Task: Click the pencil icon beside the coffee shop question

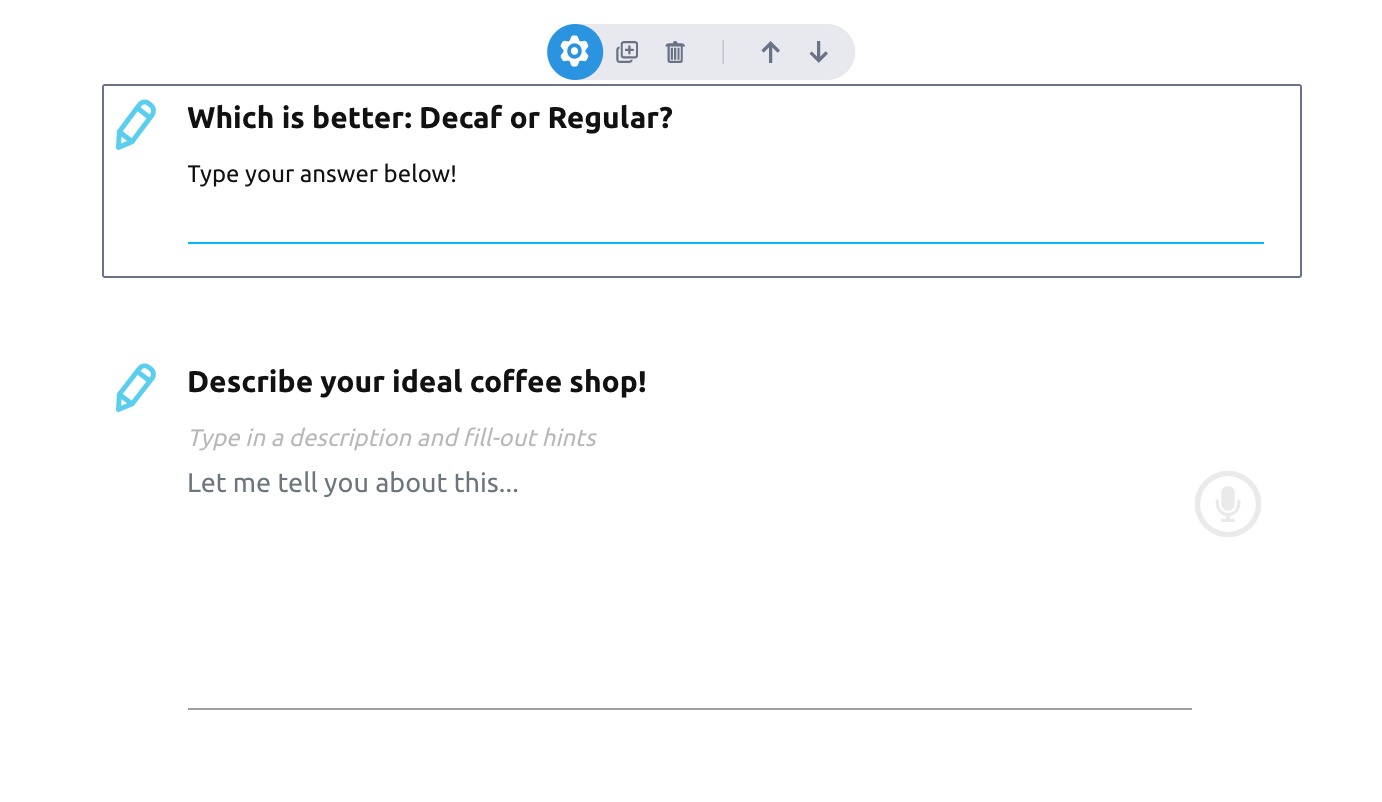Action: pyautogui.click(x=136, y=388)
